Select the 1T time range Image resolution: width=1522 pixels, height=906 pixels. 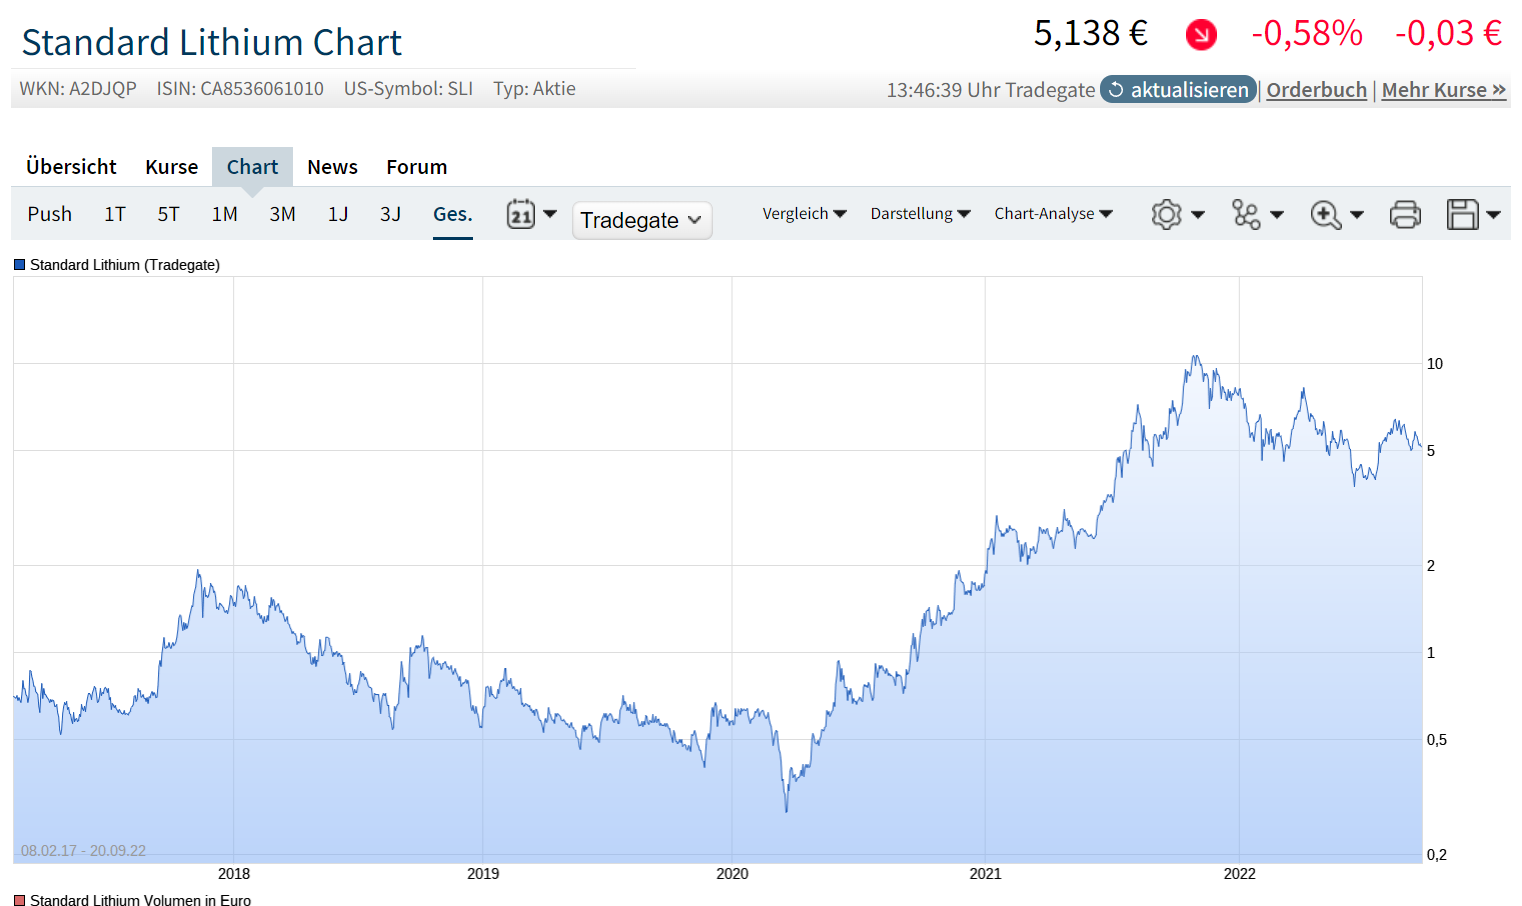point(115,214)
